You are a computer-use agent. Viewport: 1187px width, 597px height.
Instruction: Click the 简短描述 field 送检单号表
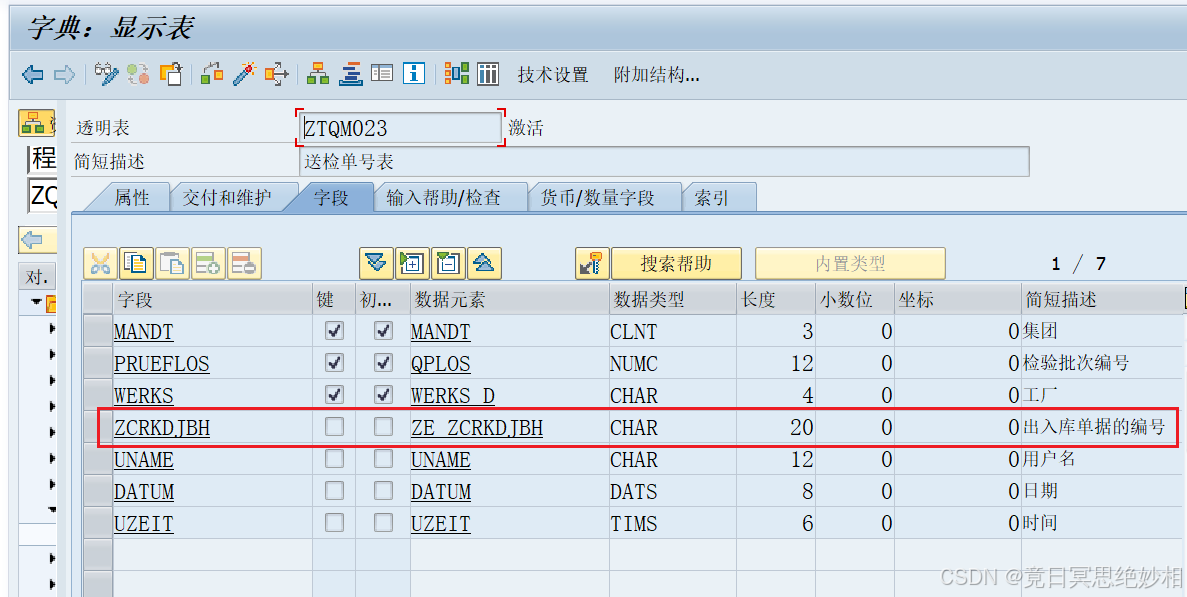pyautogui.click(x=664, y=161)
